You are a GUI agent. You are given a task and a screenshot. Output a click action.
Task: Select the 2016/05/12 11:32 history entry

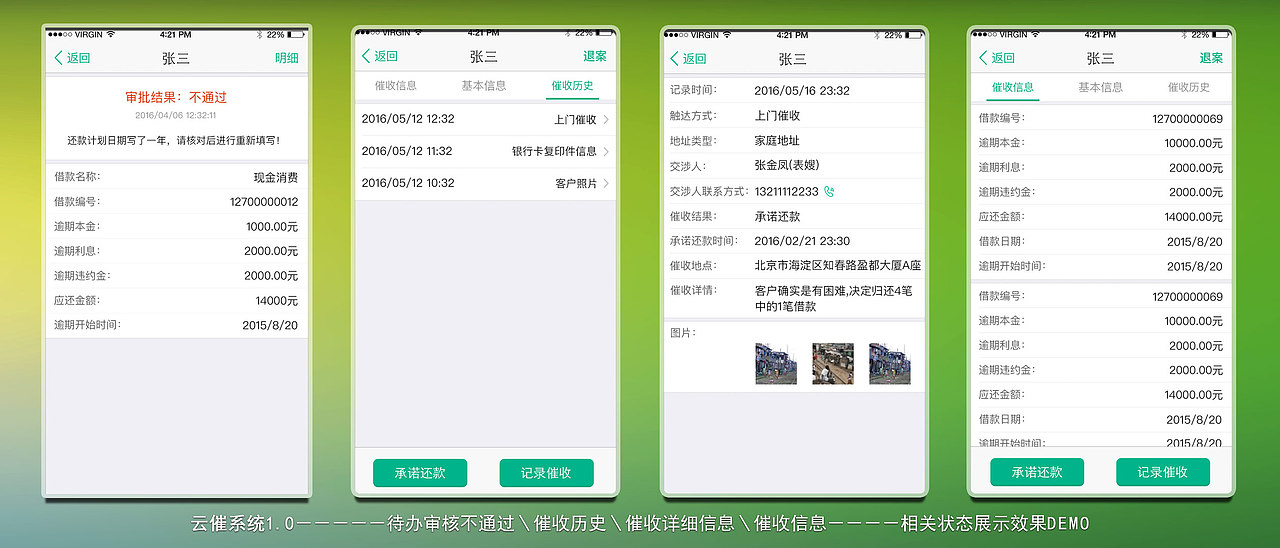coord(485,151)
